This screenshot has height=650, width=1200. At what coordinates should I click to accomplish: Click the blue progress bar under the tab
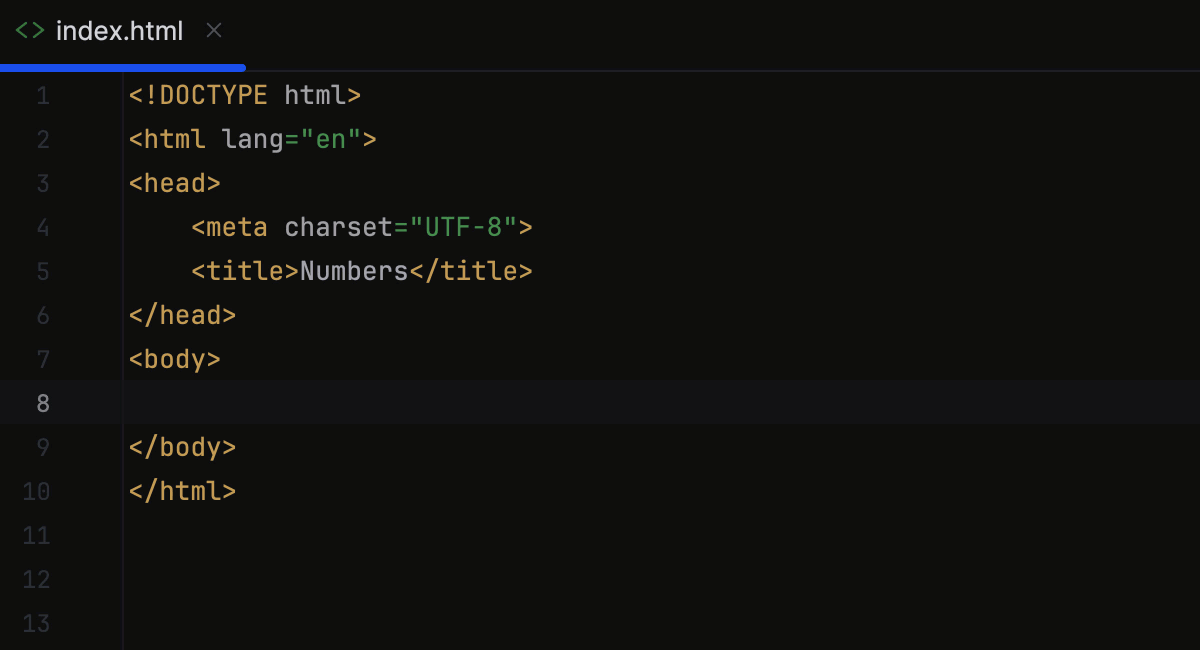click(x=120, y=67)
